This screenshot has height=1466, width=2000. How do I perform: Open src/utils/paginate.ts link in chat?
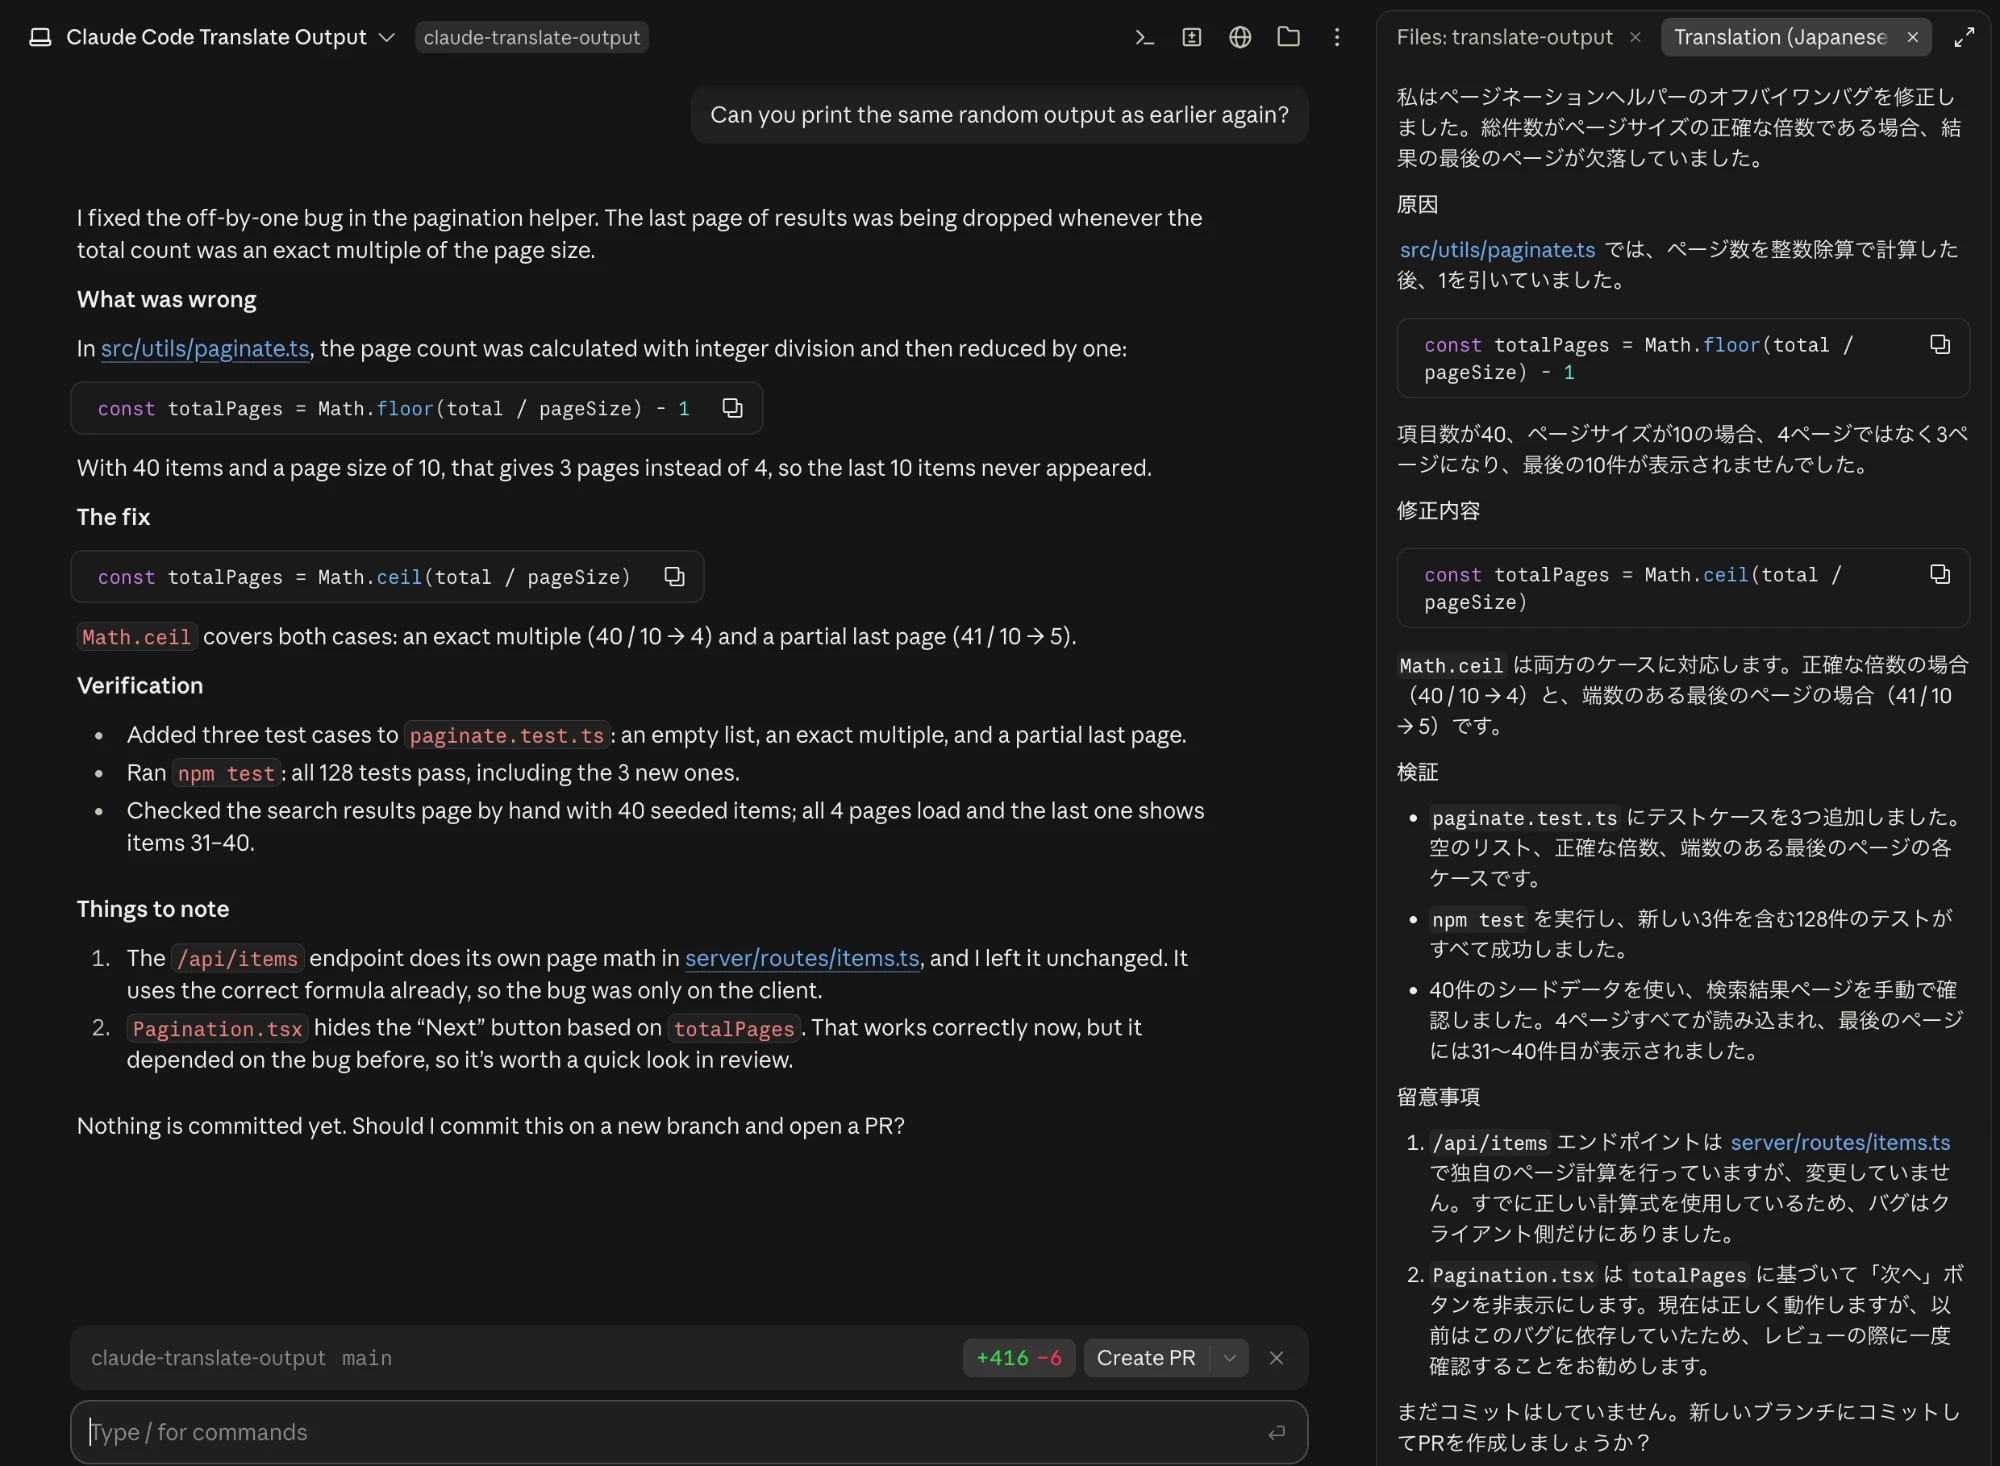[x=205, y=349]
